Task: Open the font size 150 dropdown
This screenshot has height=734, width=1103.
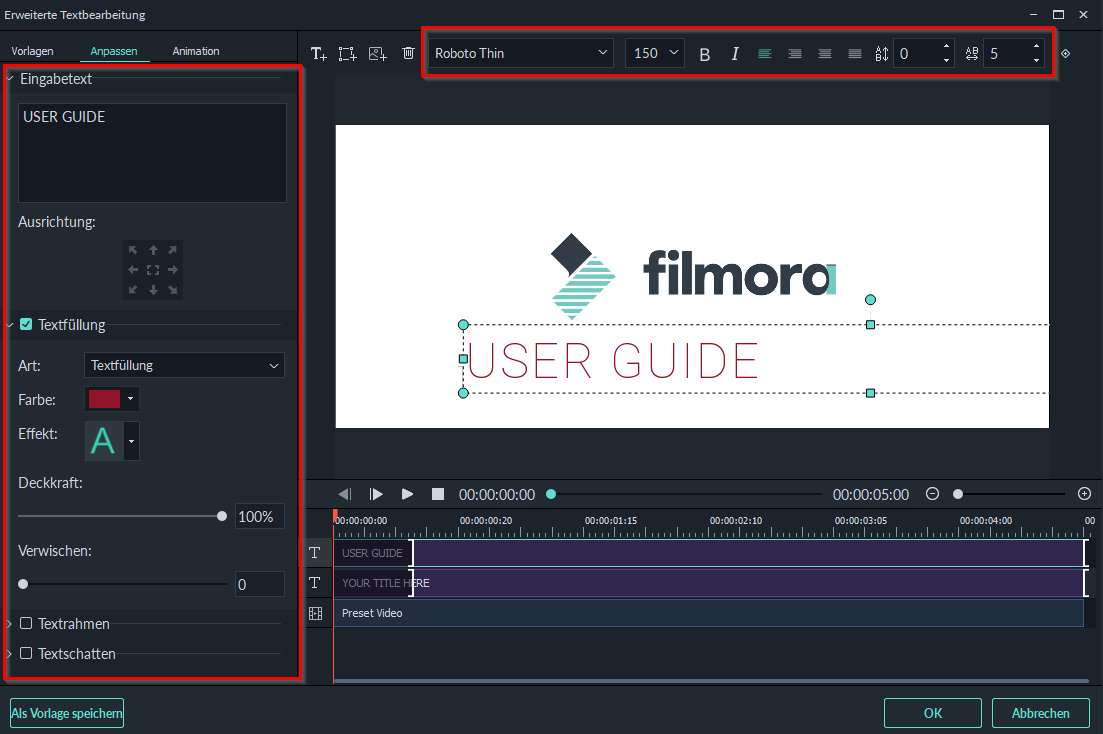Action: [x=654, y=53]
